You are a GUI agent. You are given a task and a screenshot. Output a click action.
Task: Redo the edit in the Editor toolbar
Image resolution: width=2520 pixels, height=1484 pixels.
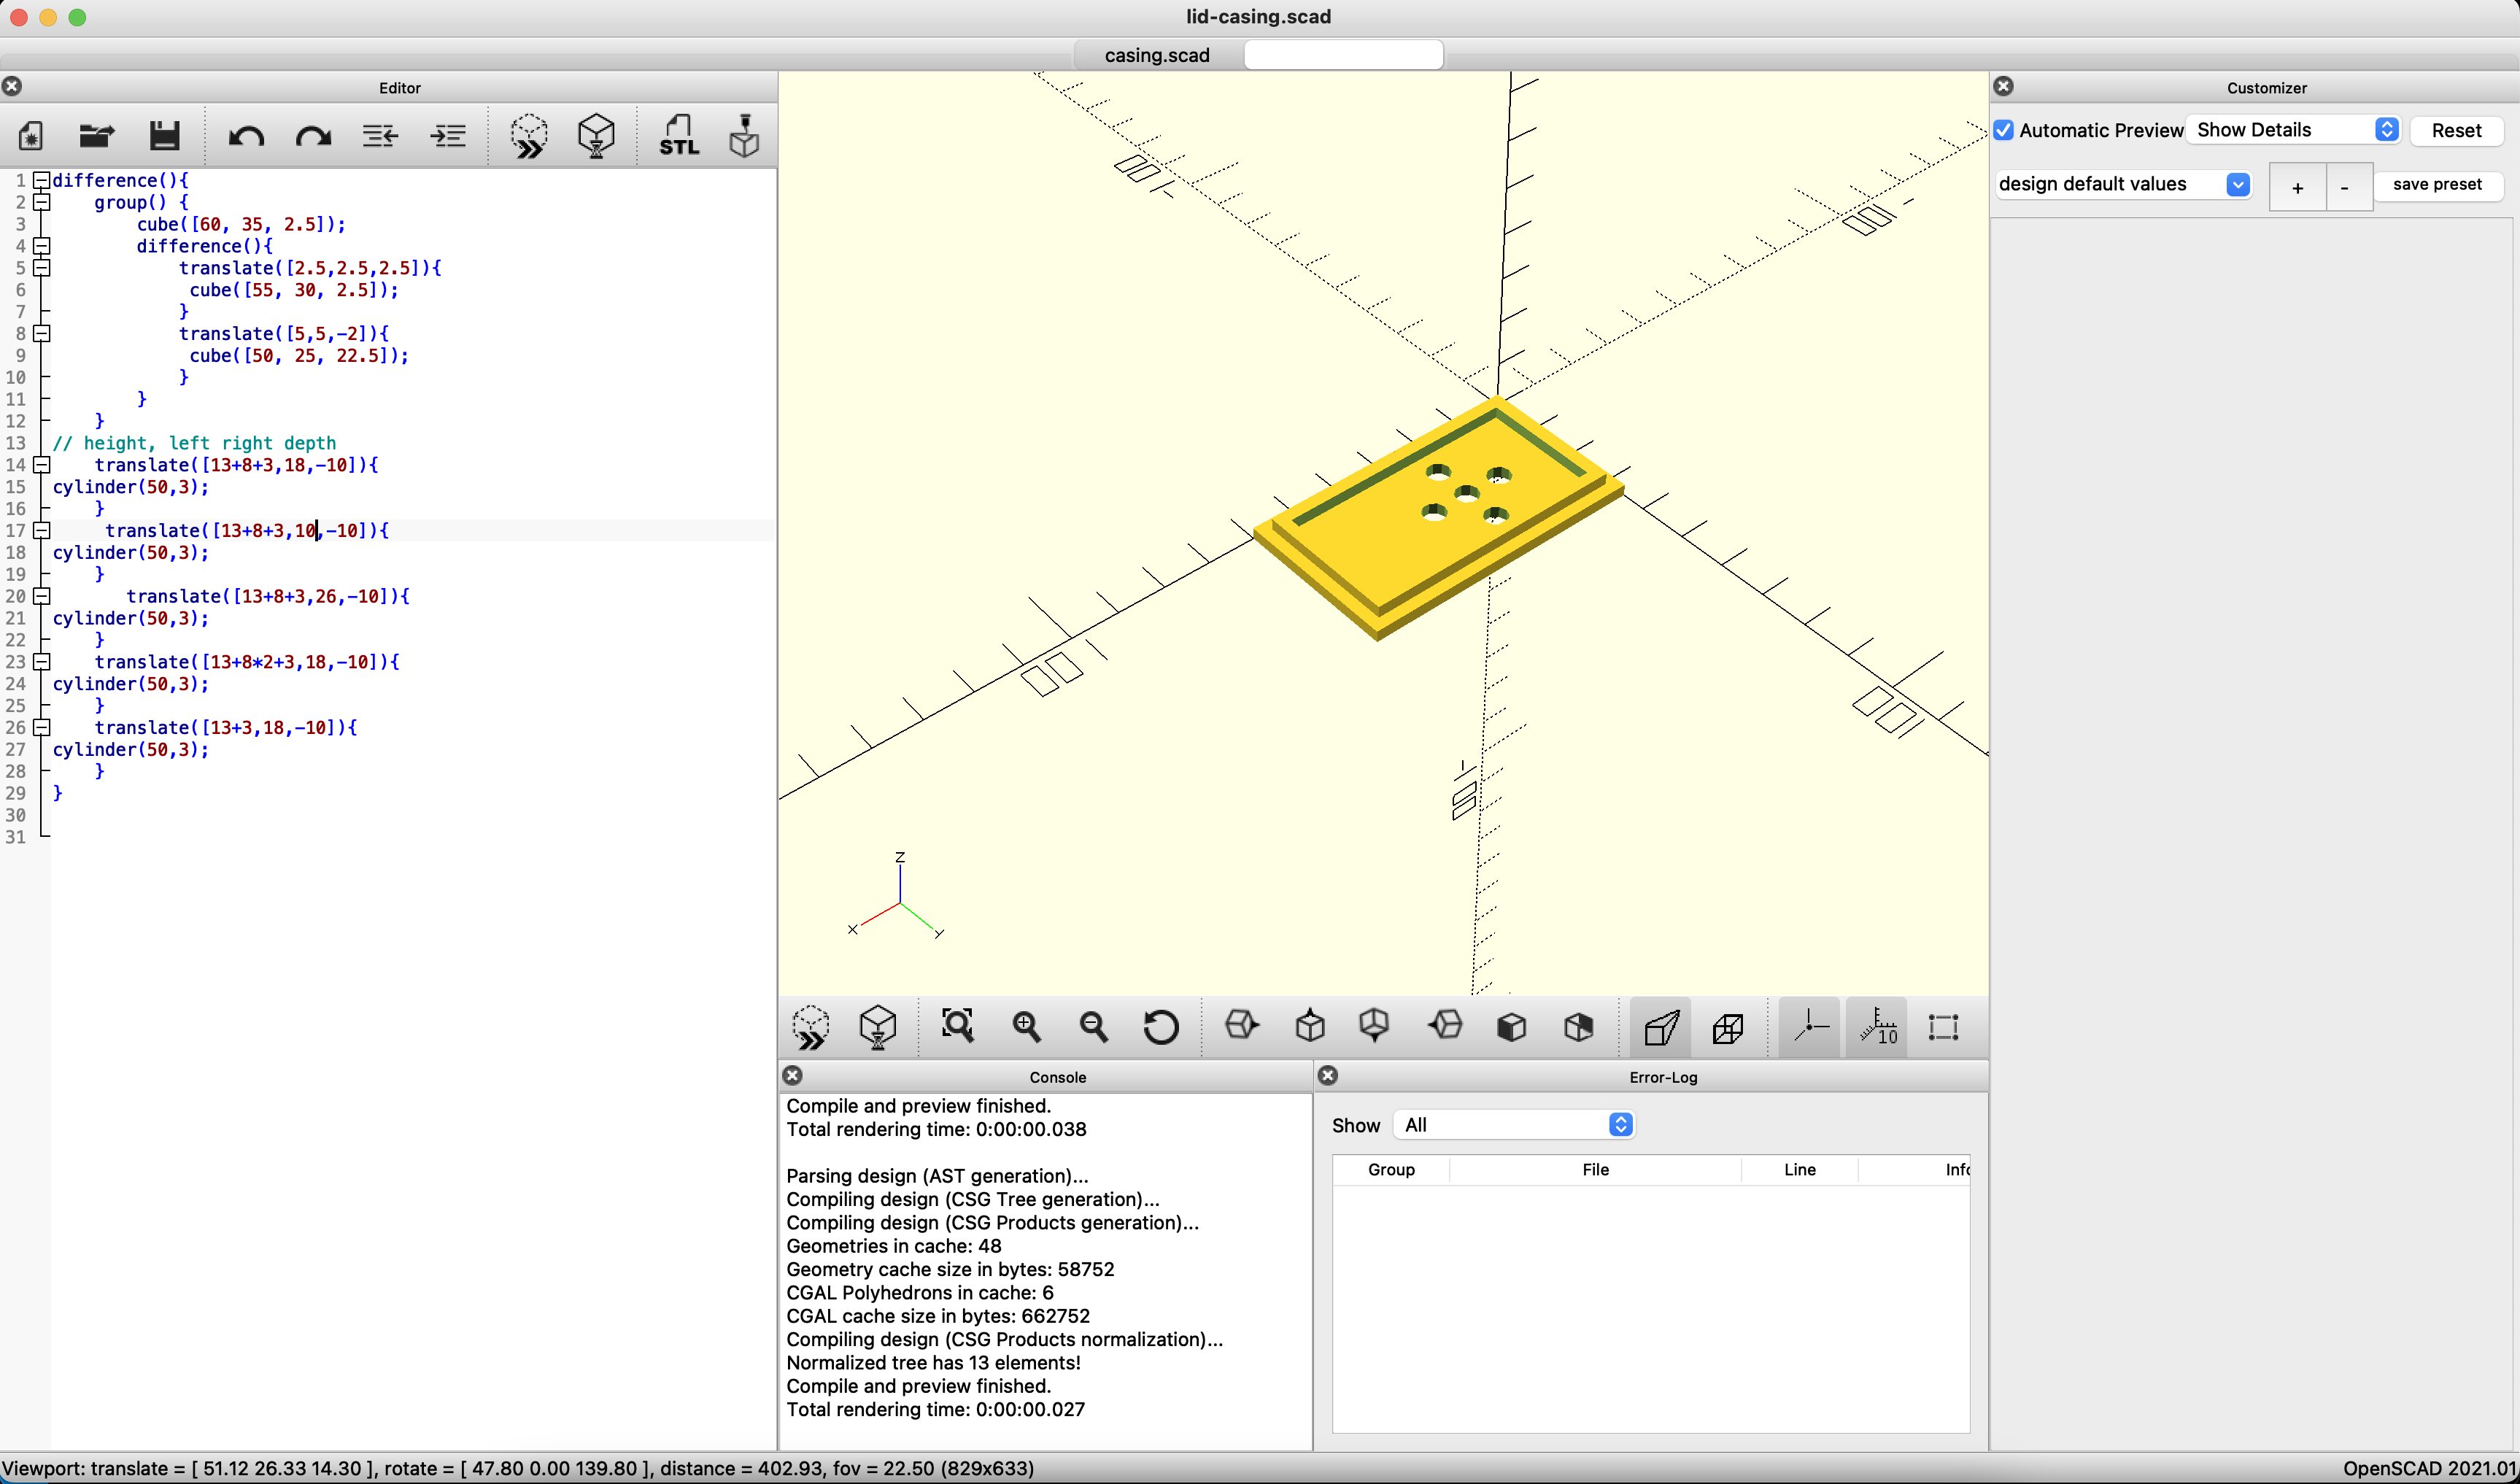click(x=313, y=136)
